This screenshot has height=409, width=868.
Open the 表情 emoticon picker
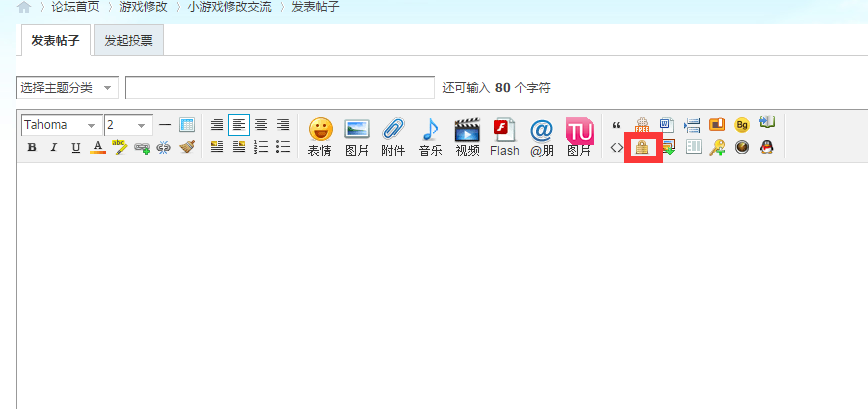[x=320, y=136]
